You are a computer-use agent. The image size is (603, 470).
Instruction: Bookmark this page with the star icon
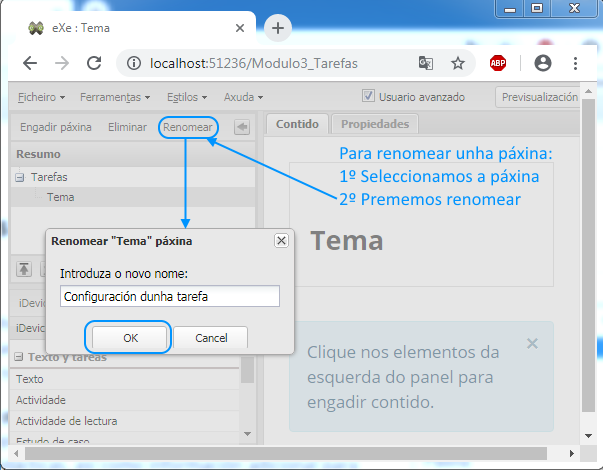pos(458,63)
